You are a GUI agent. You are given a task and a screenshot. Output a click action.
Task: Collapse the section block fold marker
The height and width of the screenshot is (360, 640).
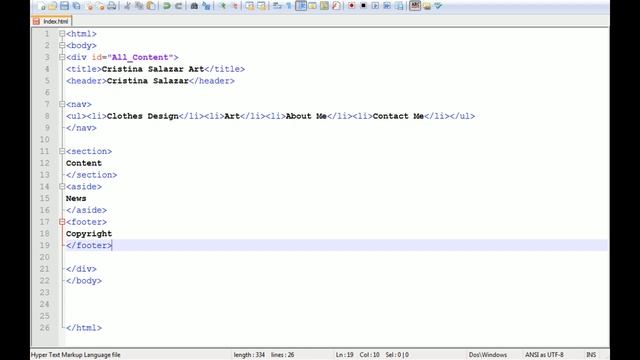pyautogui.click(x=62, y=151)
